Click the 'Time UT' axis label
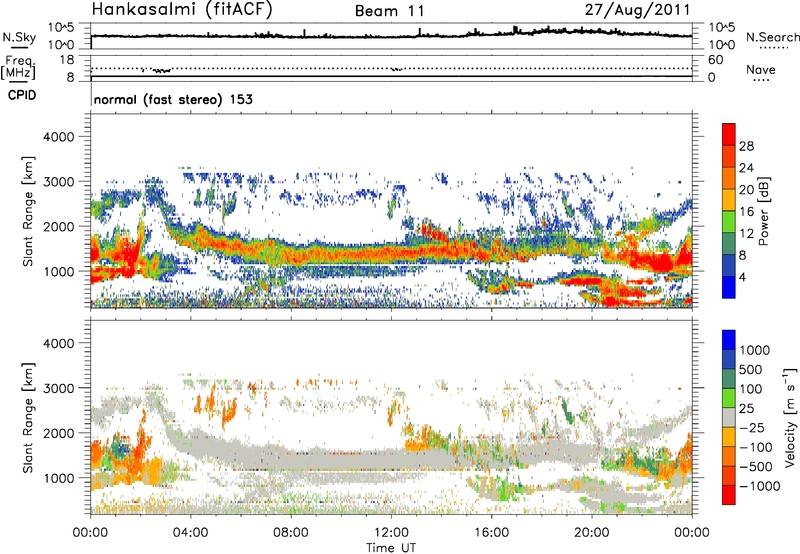The width and height of the screenshot is (800, 554). pyautogui.click(x=391, y=548)
